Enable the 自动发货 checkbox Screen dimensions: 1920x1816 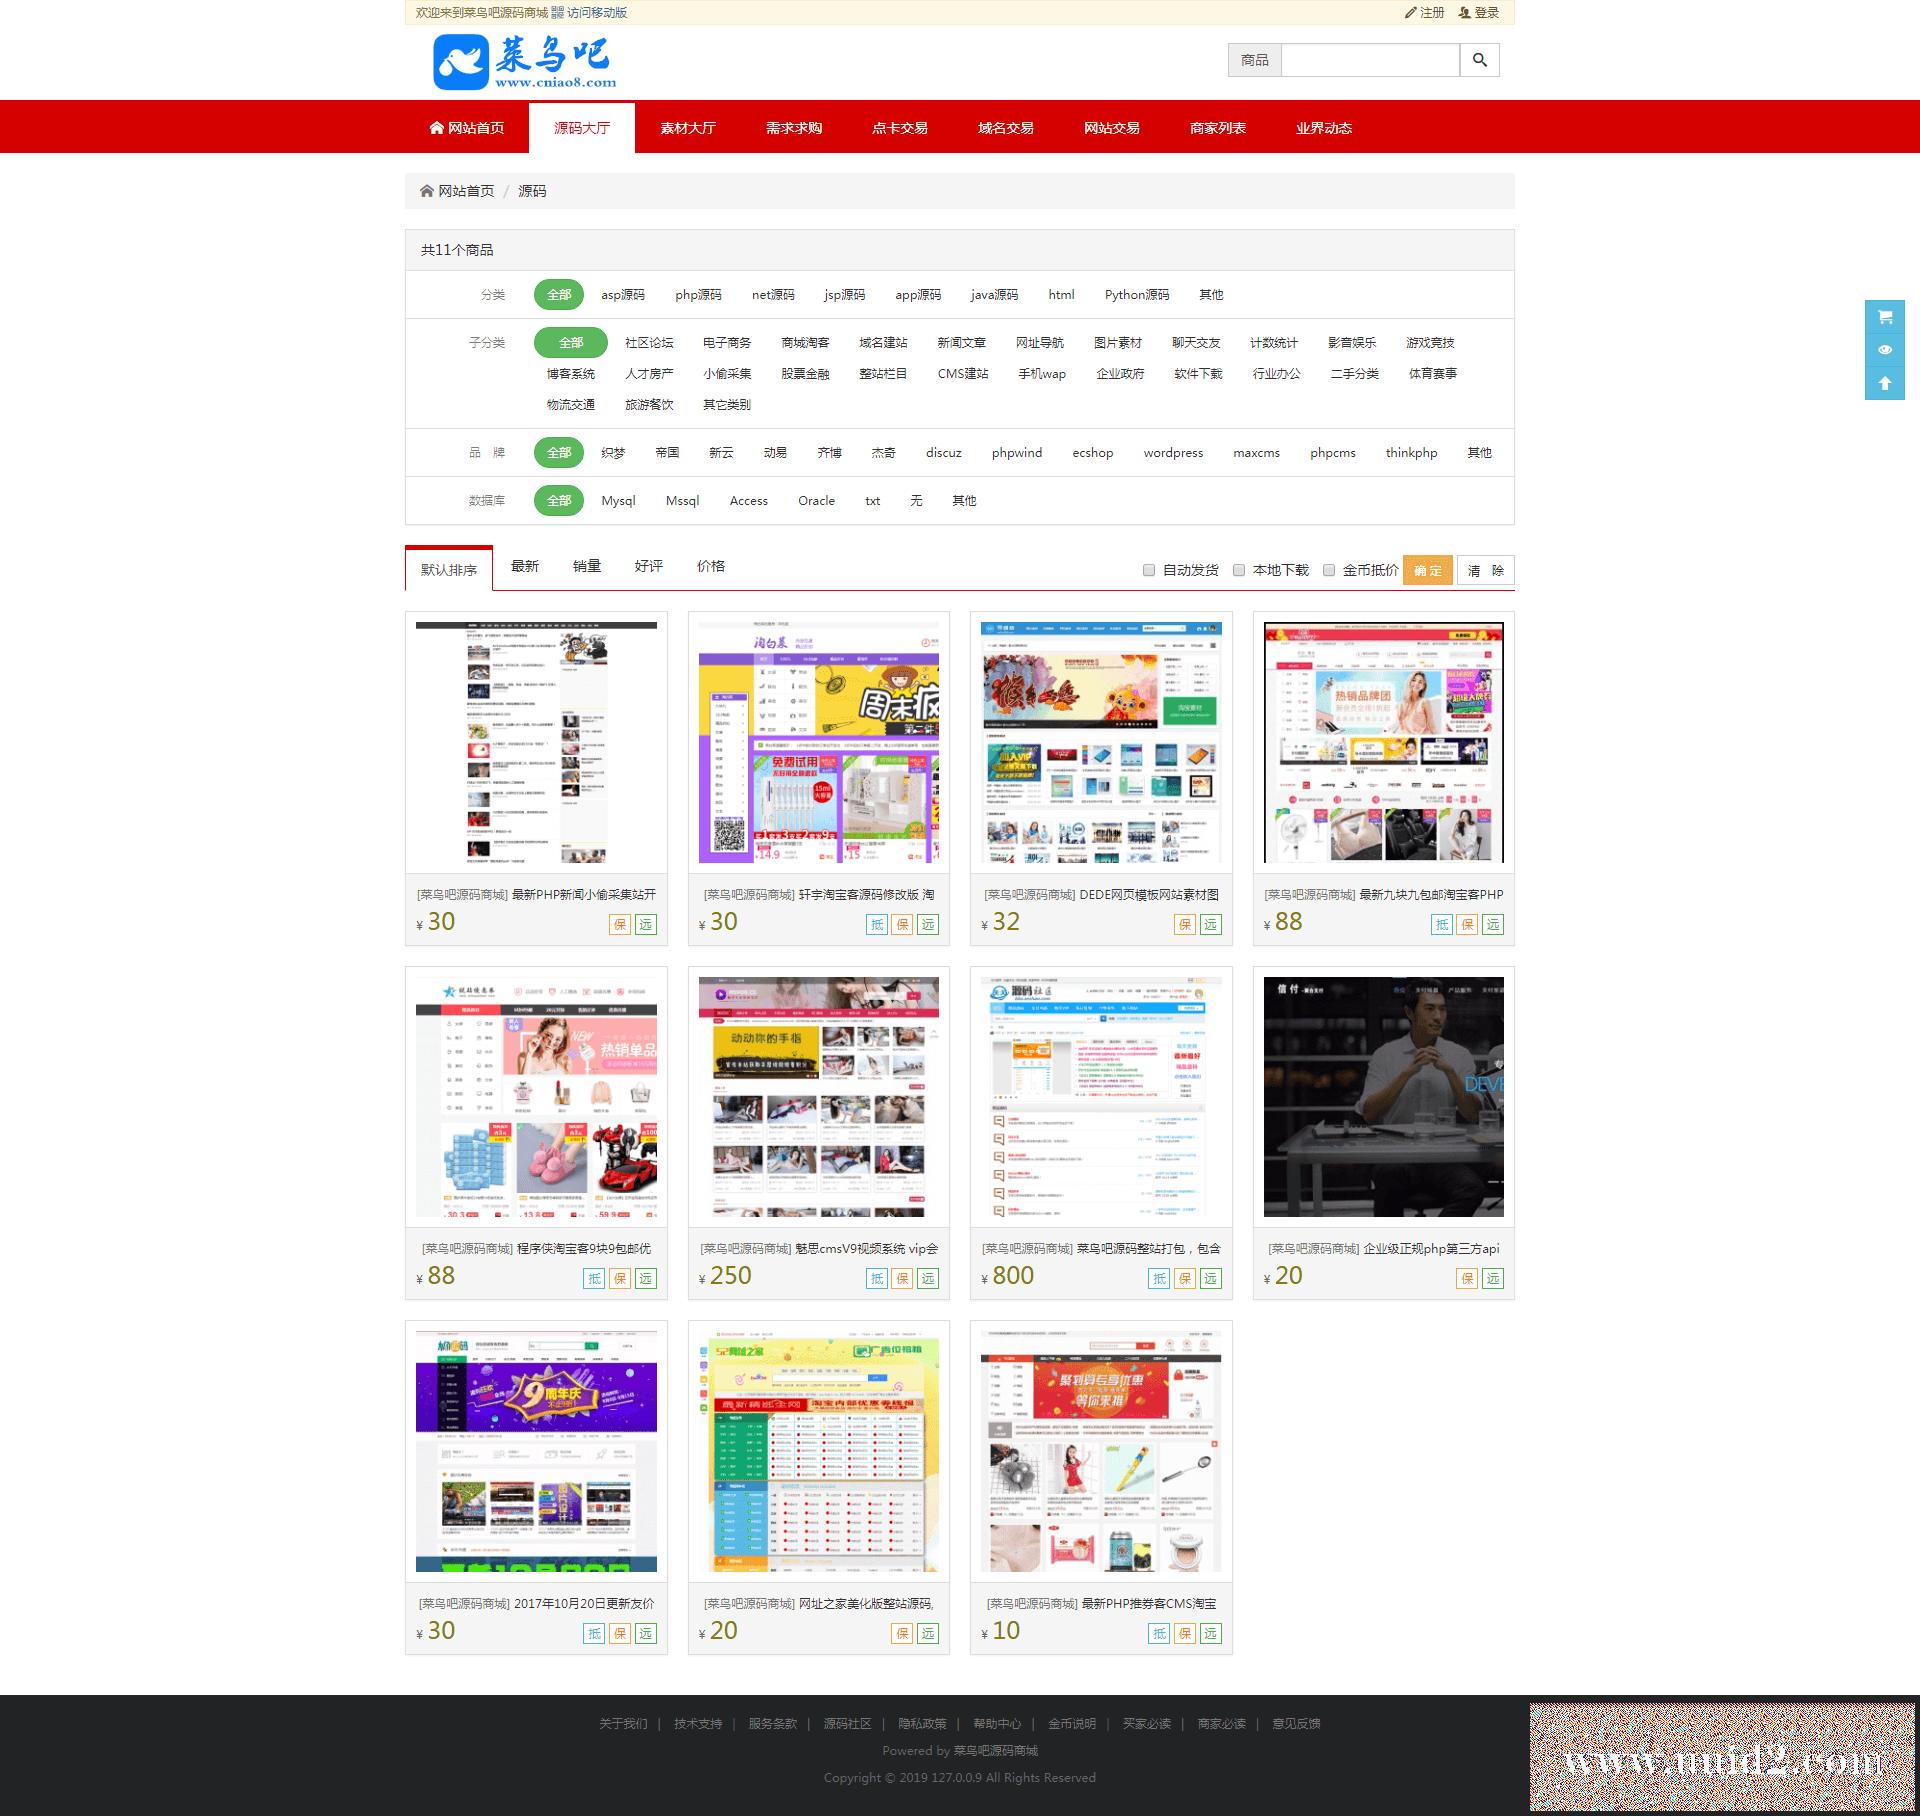coord(1149,570)
